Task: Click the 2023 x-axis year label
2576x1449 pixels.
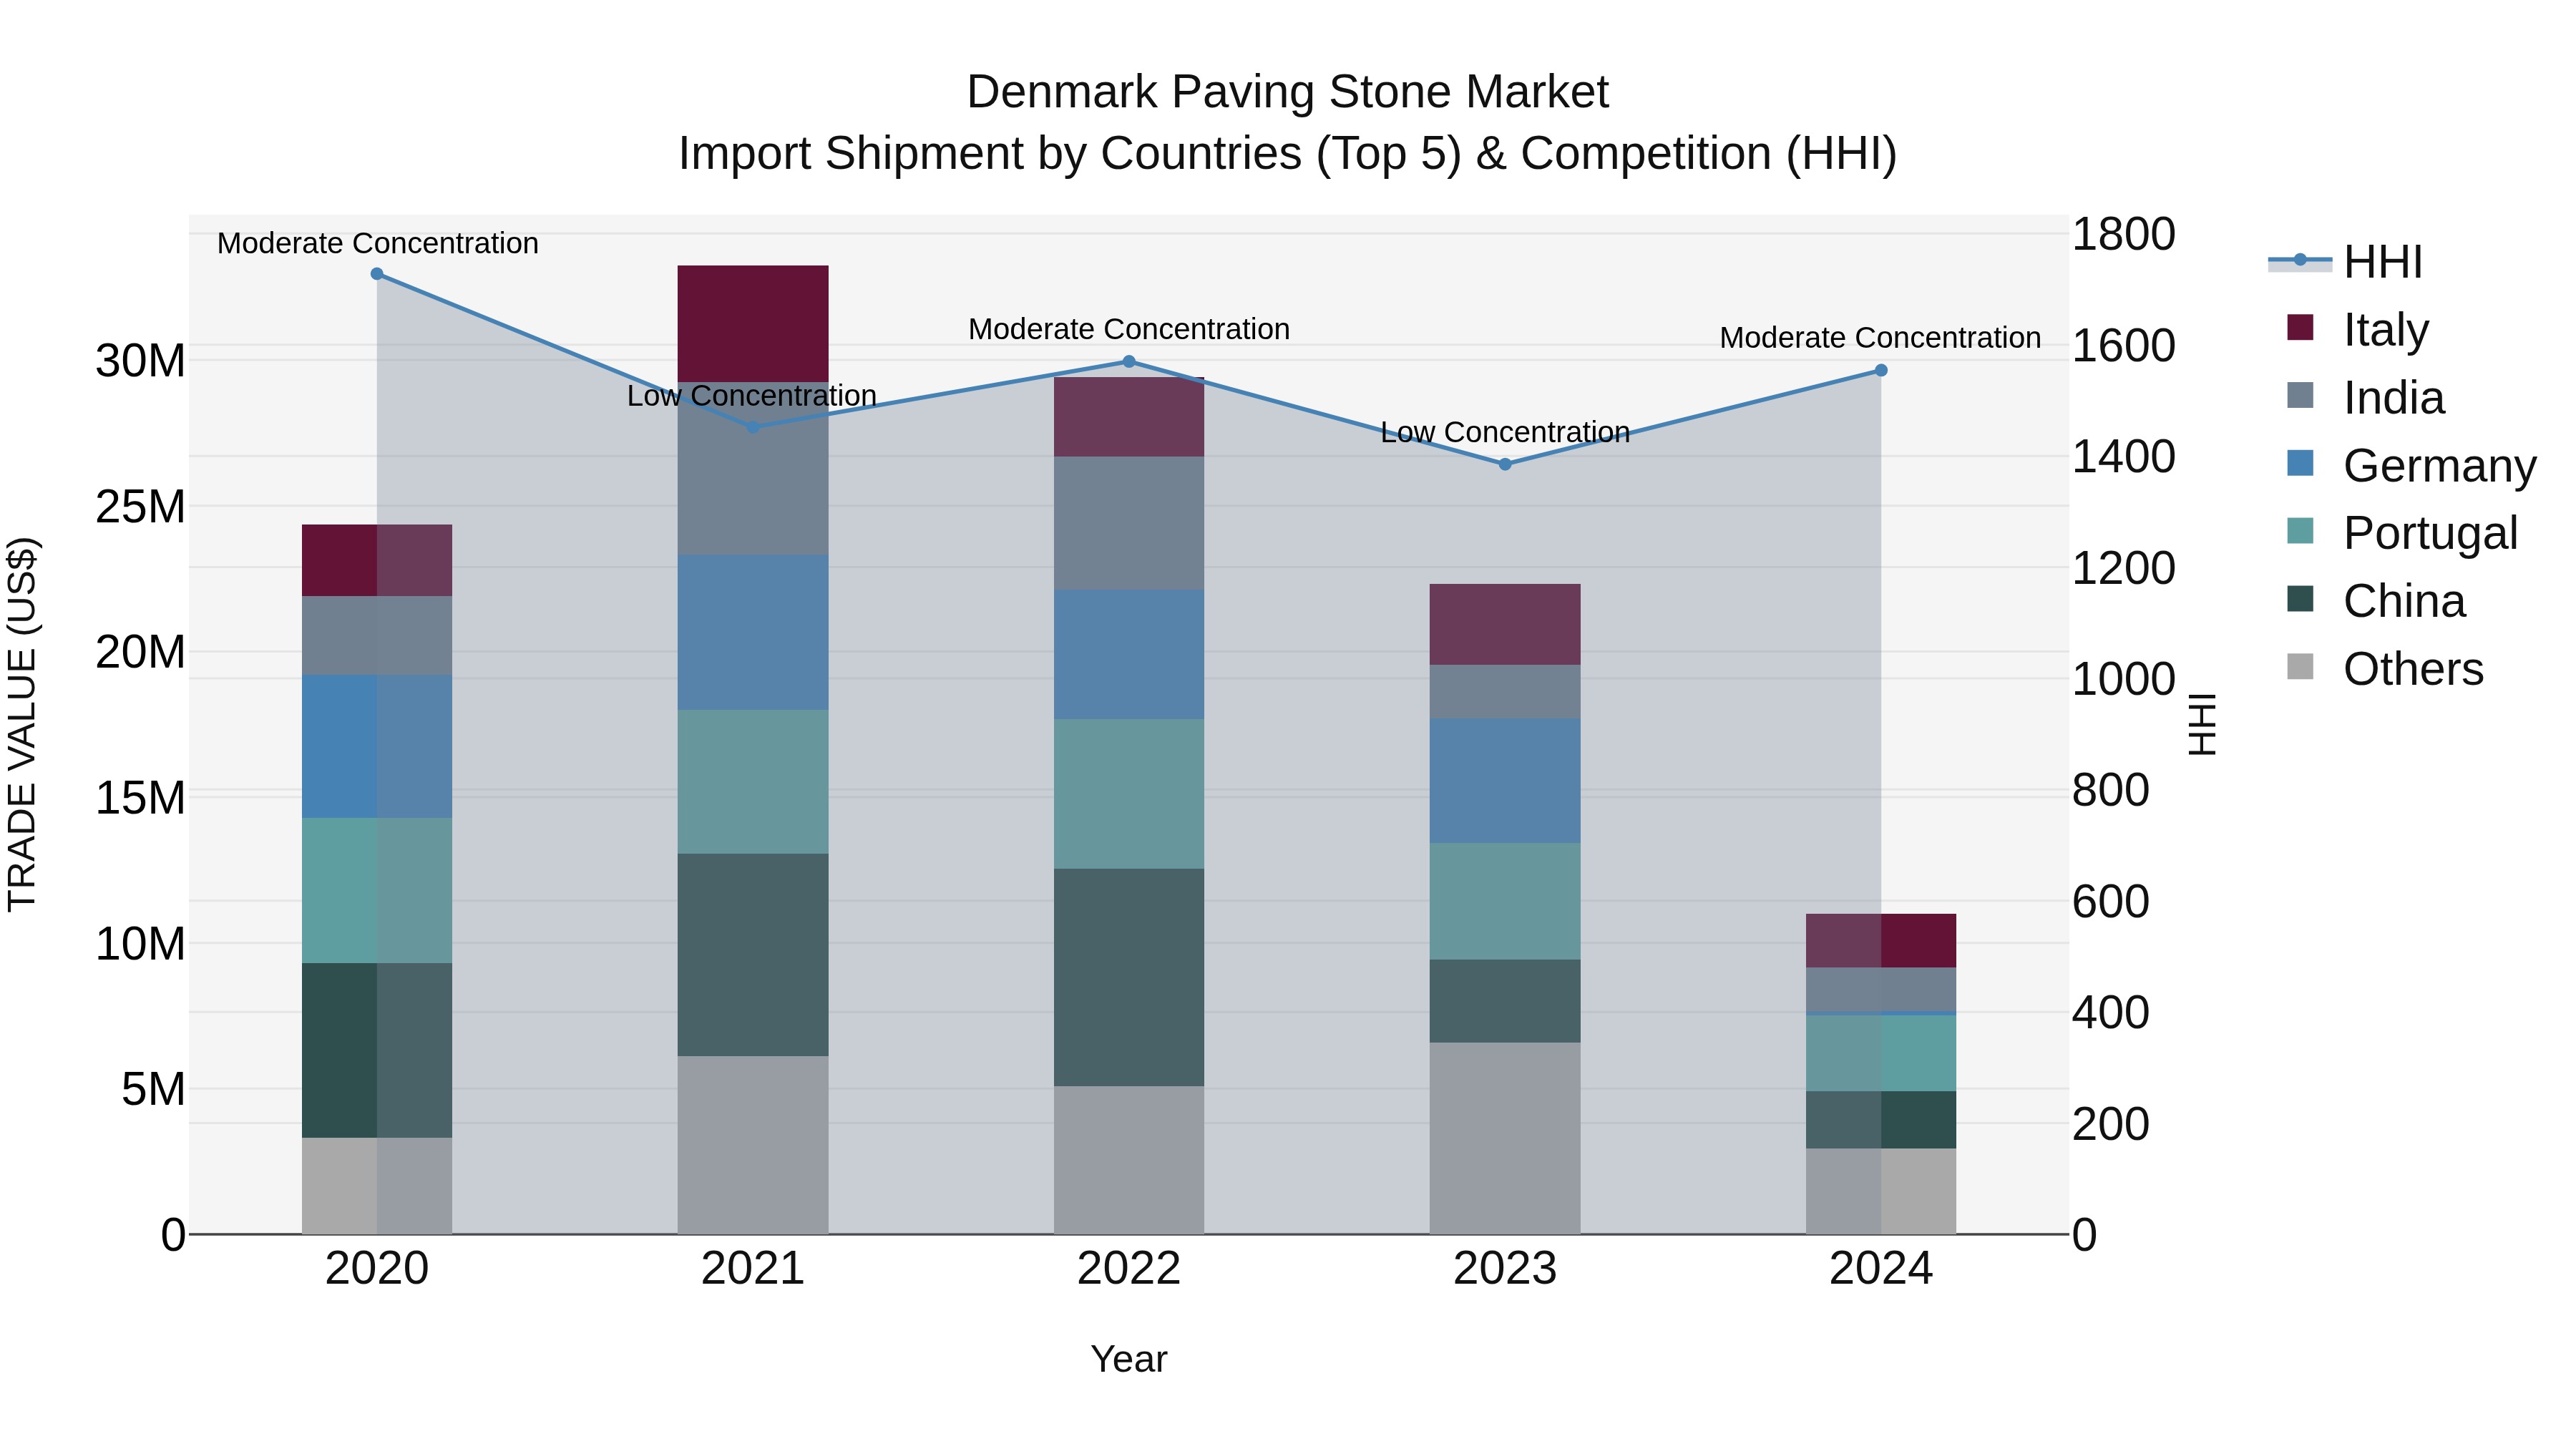Action: [1505, 1269]
